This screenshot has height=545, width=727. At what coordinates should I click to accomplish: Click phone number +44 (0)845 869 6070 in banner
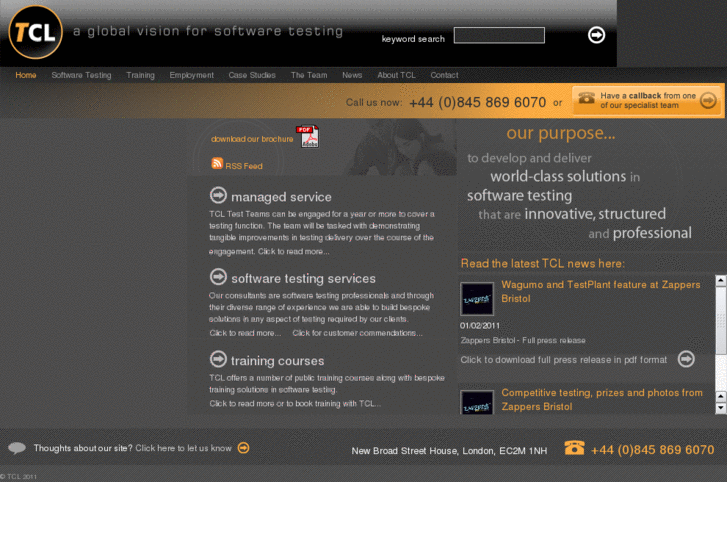(x=477, y=102)
